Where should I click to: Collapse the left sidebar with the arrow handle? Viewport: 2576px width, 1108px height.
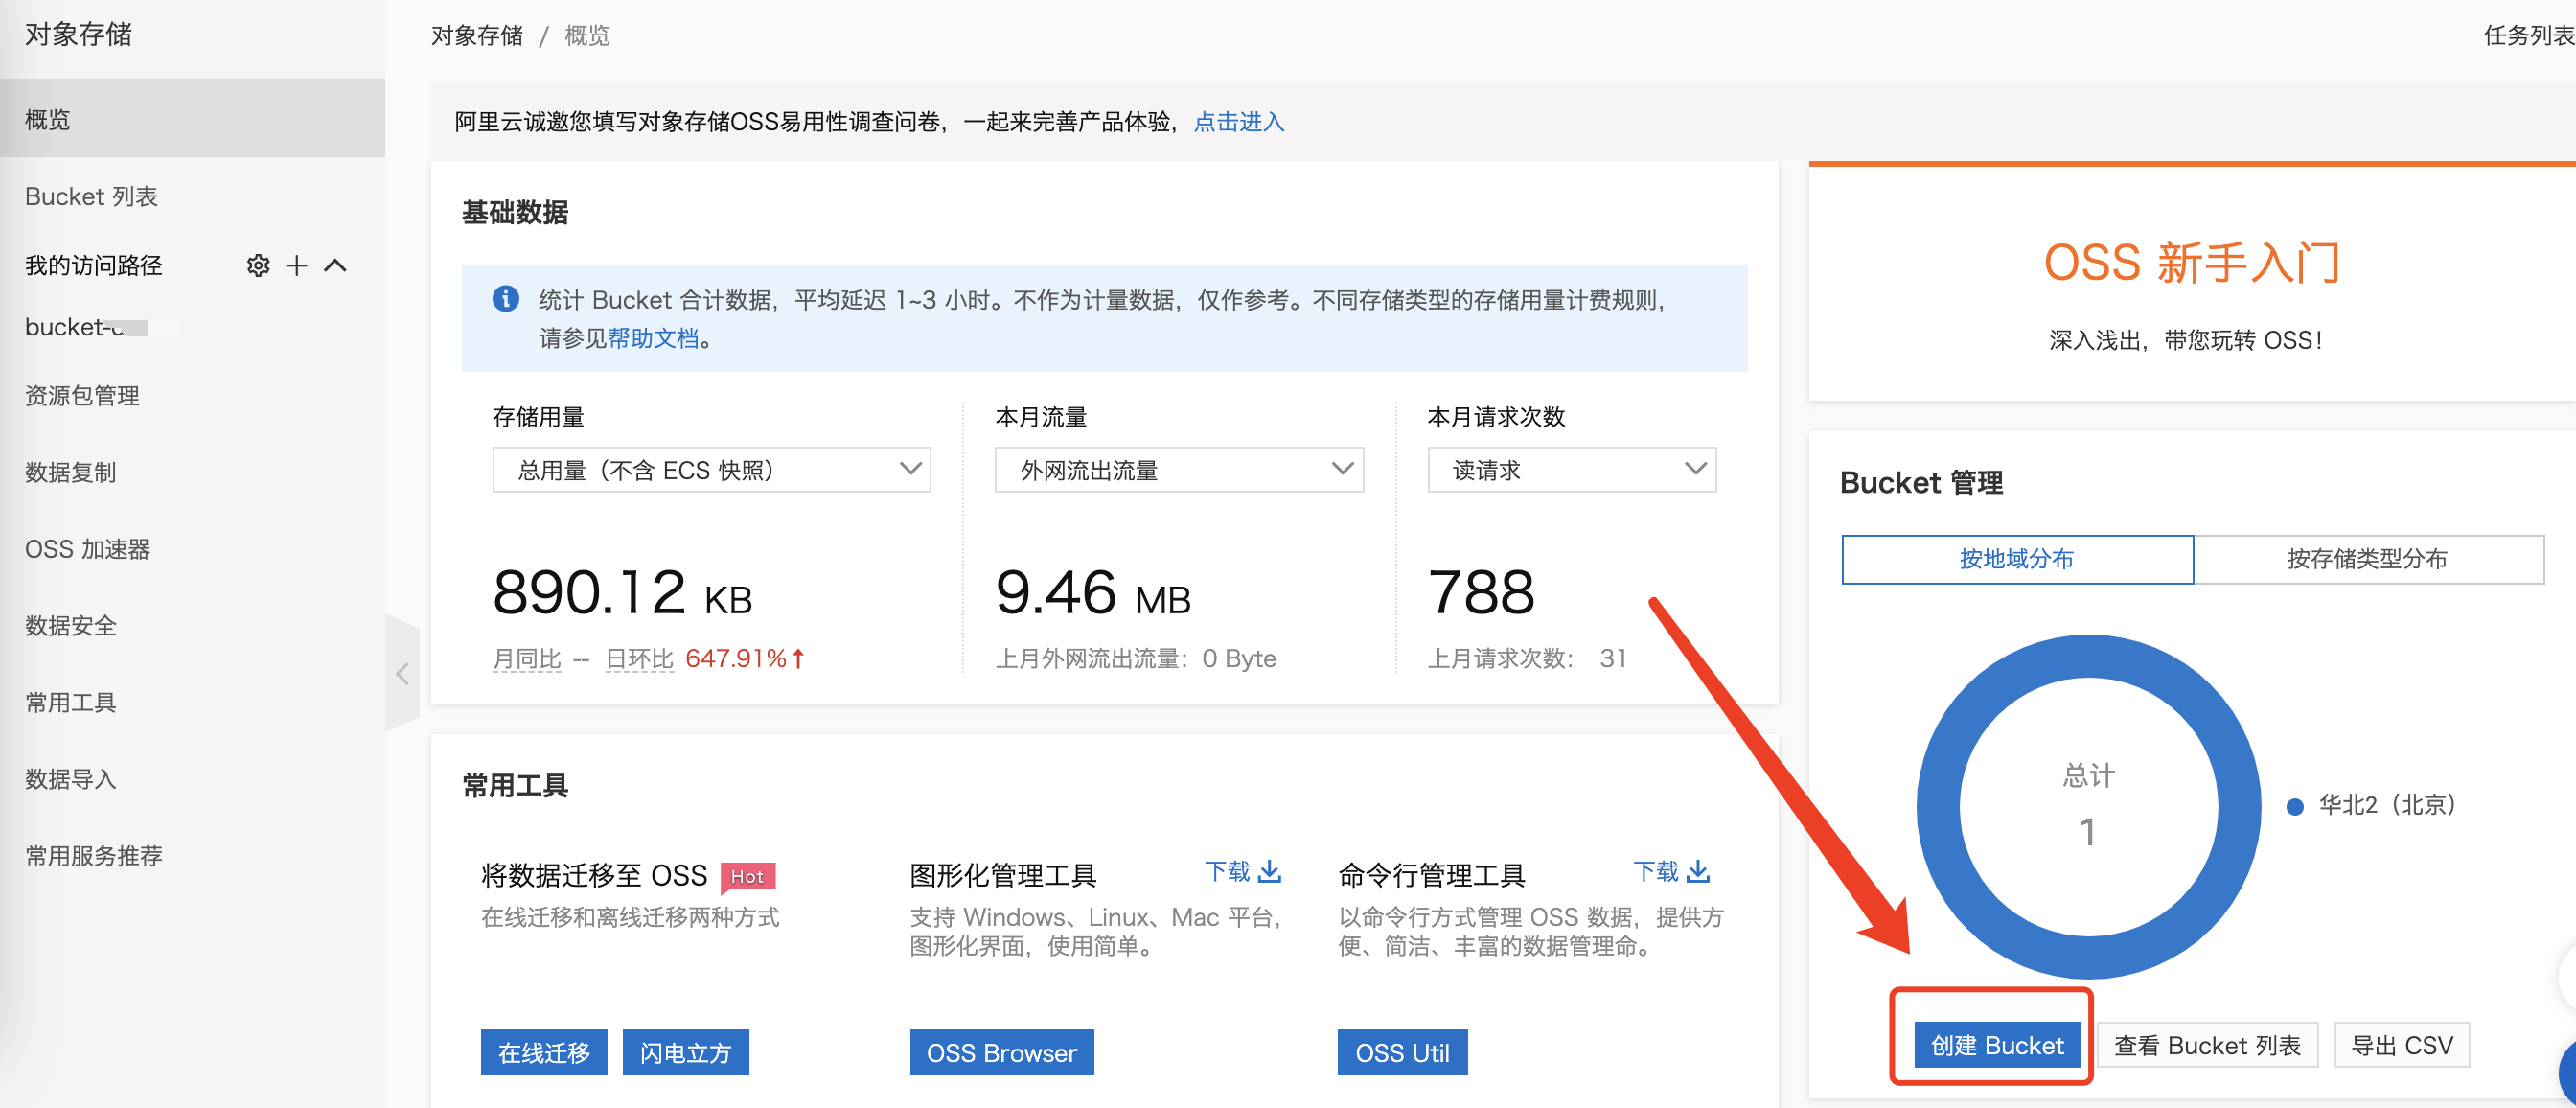click(403, 674)
